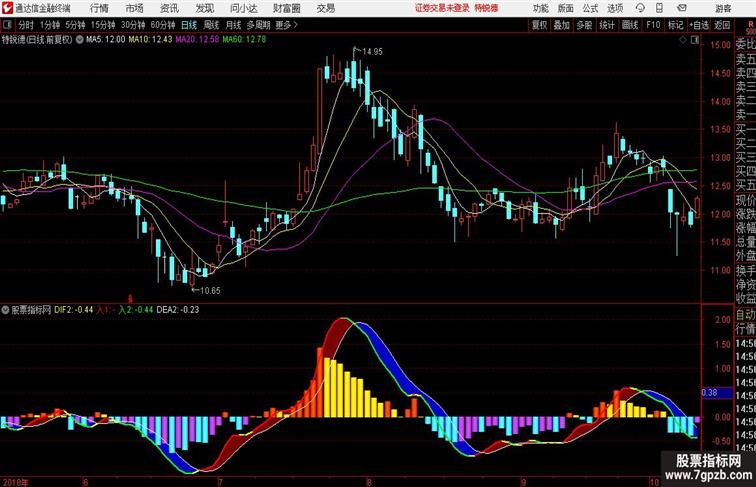The image size is (756, 487).
Task: Open the 市场 menu
Action: click(135, 8)
